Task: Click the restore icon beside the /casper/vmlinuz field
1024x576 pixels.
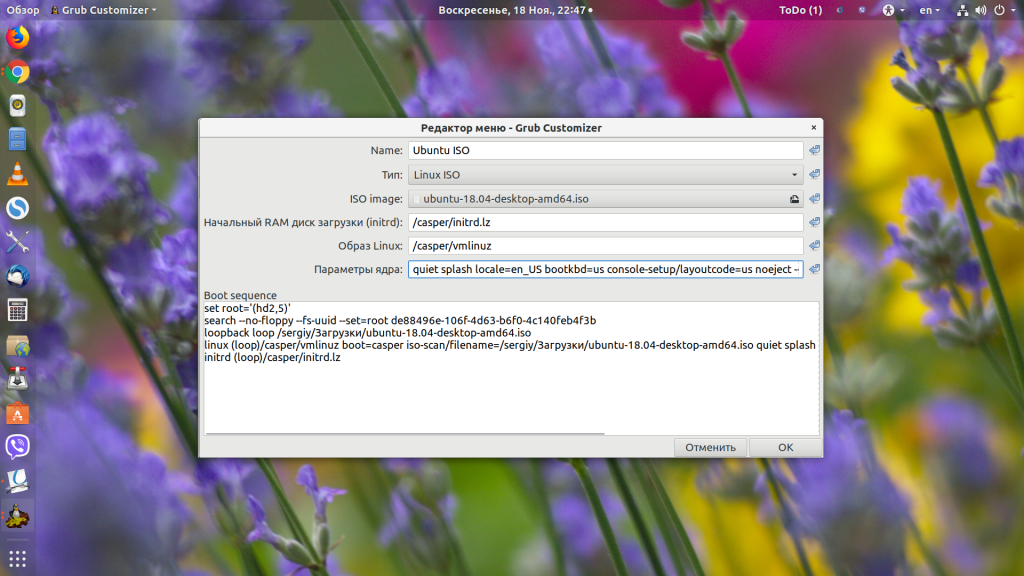Action: pyautogui.click(x=814, y=246)
